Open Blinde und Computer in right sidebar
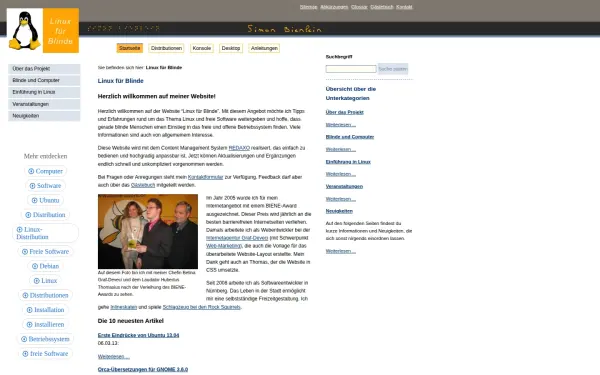The image size is (600, 375). [x=350, y=137]
